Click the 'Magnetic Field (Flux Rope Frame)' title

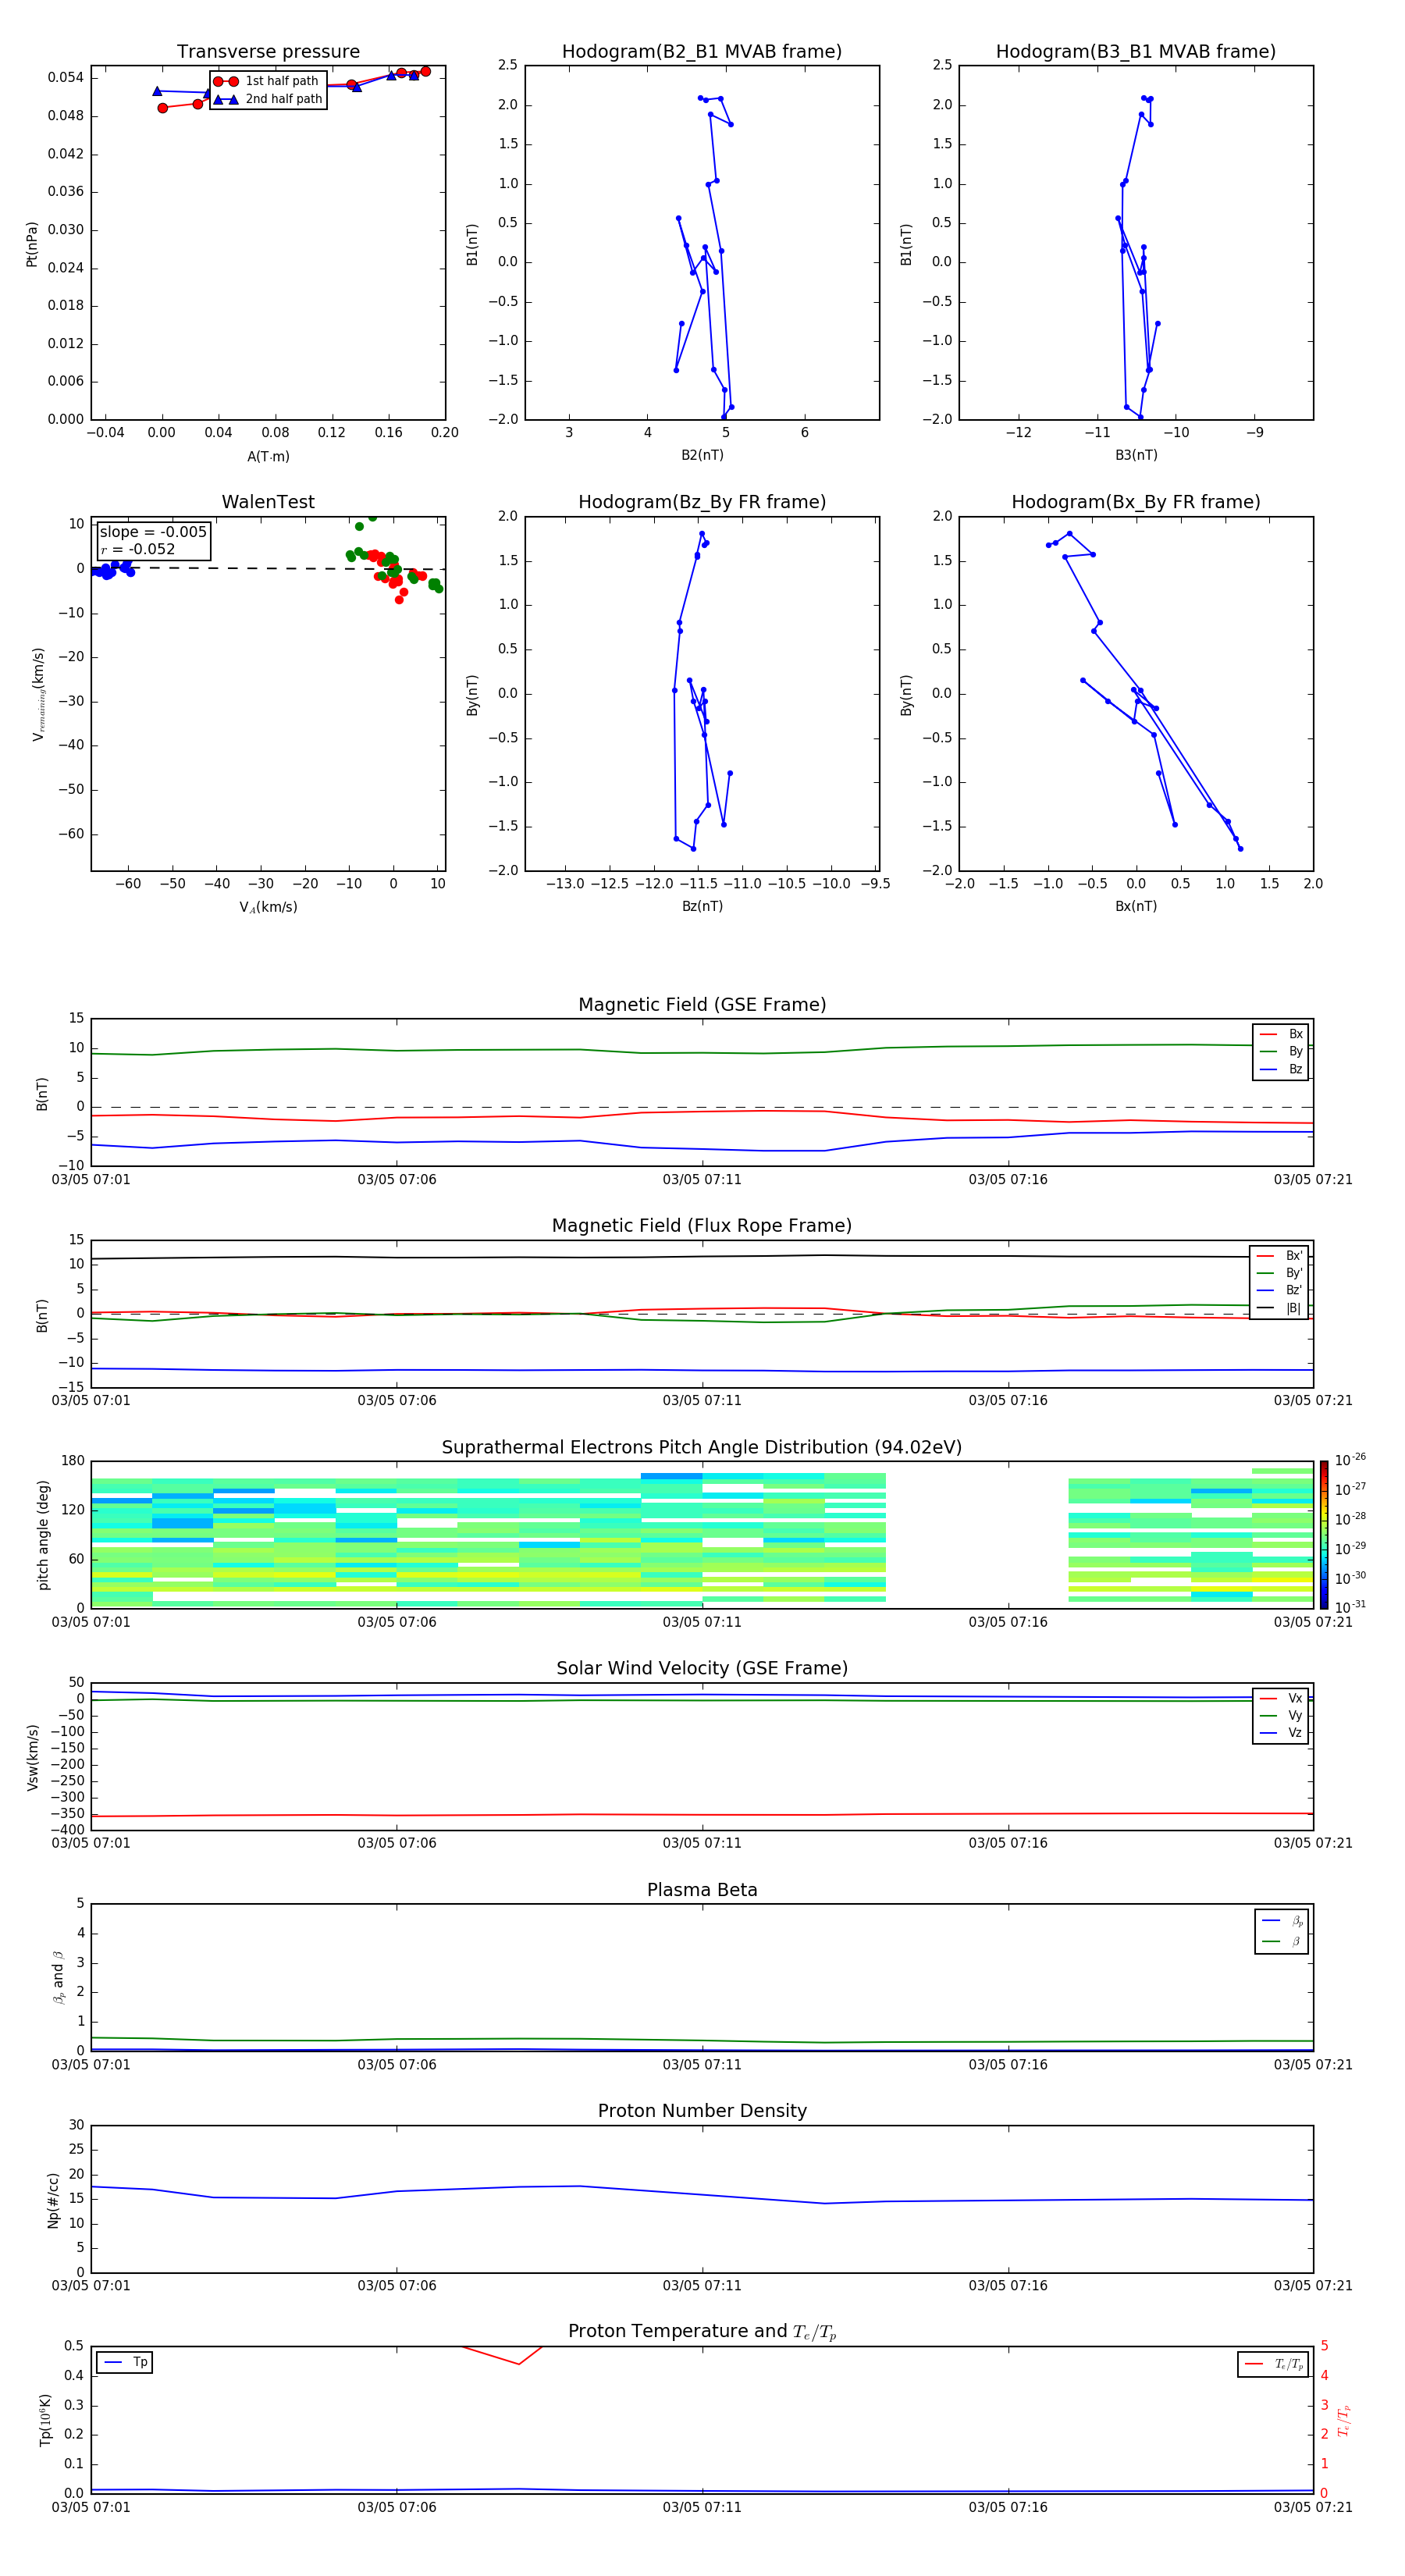click(702, 1226)
